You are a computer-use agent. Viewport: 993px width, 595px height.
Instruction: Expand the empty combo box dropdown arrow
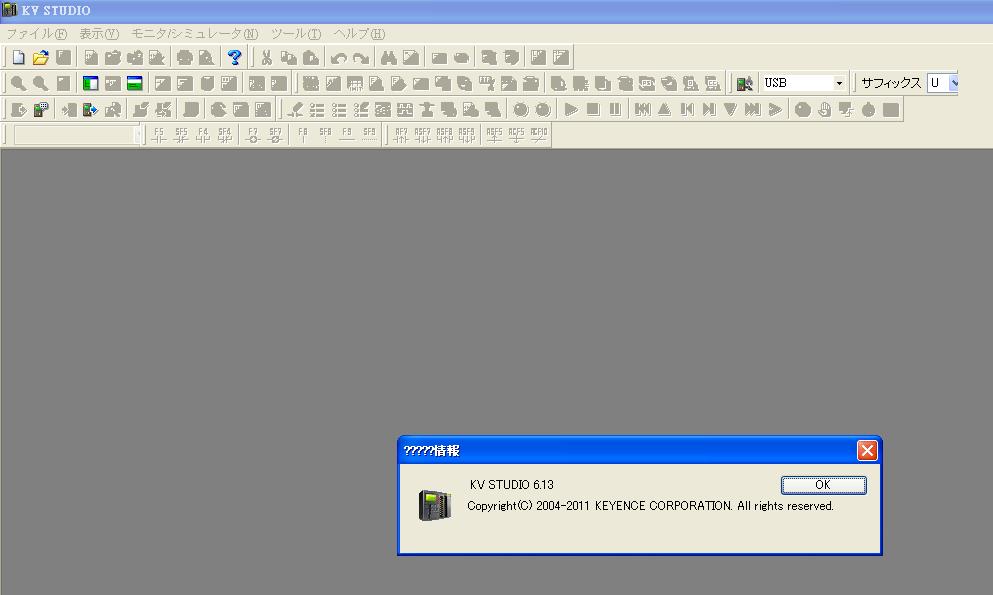pyautogui.click(x=138, y=135)
